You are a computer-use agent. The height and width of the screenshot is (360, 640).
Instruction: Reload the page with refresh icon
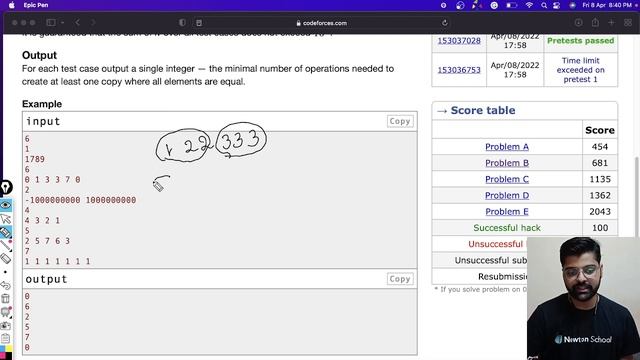(444, 23)
